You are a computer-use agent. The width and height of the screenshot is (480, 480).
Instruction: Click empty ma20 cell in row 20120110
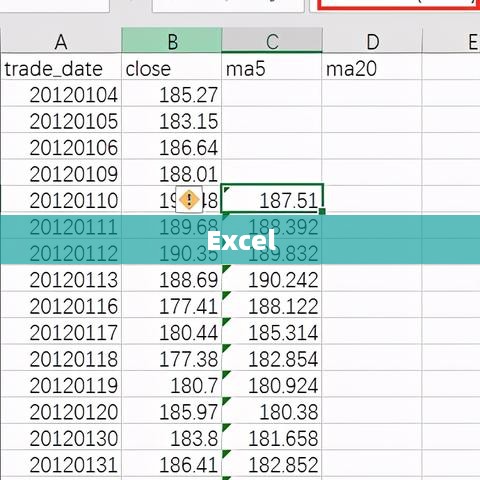pos(372,200)
